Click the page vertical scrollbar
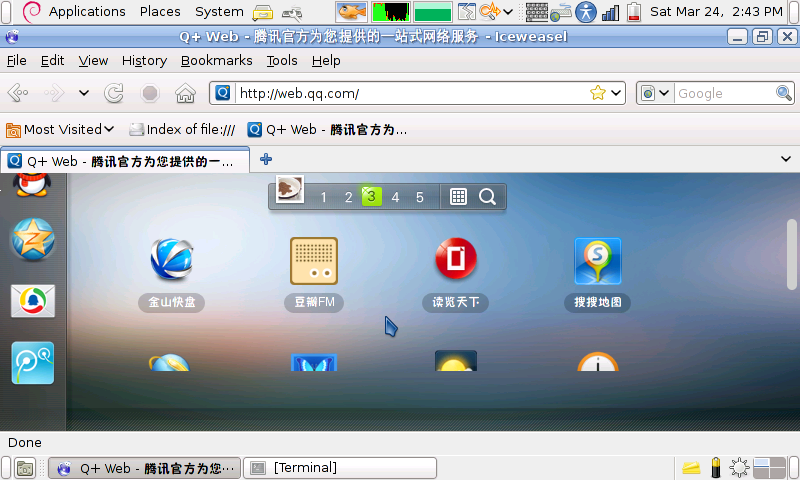This screenshot has height=480, width=800. [791, 254]
